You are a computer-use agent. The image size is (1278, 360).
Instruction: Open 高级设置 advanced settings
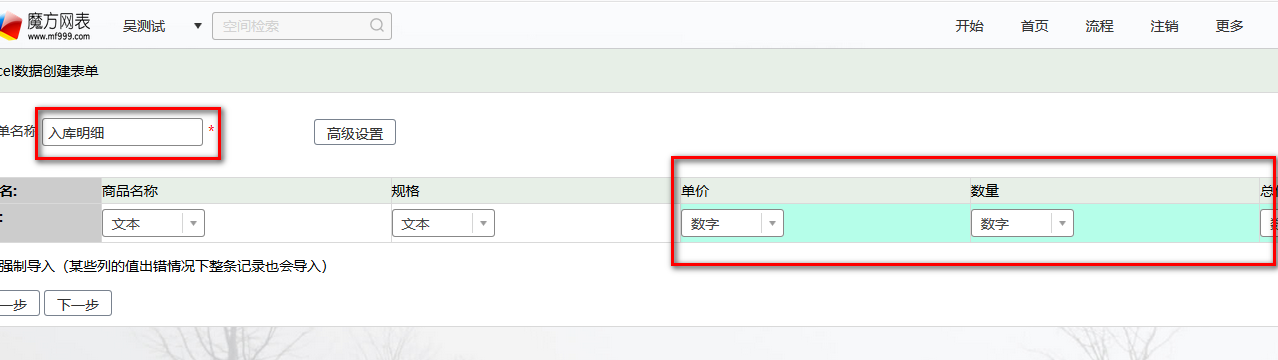(x=355, y=133)
